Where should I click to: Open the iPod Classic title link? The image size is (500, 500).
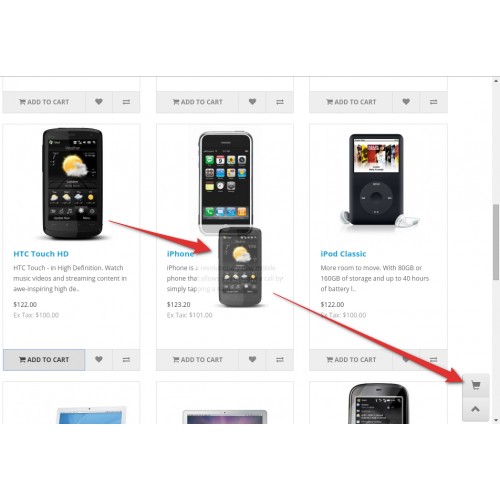click(343, 254)
